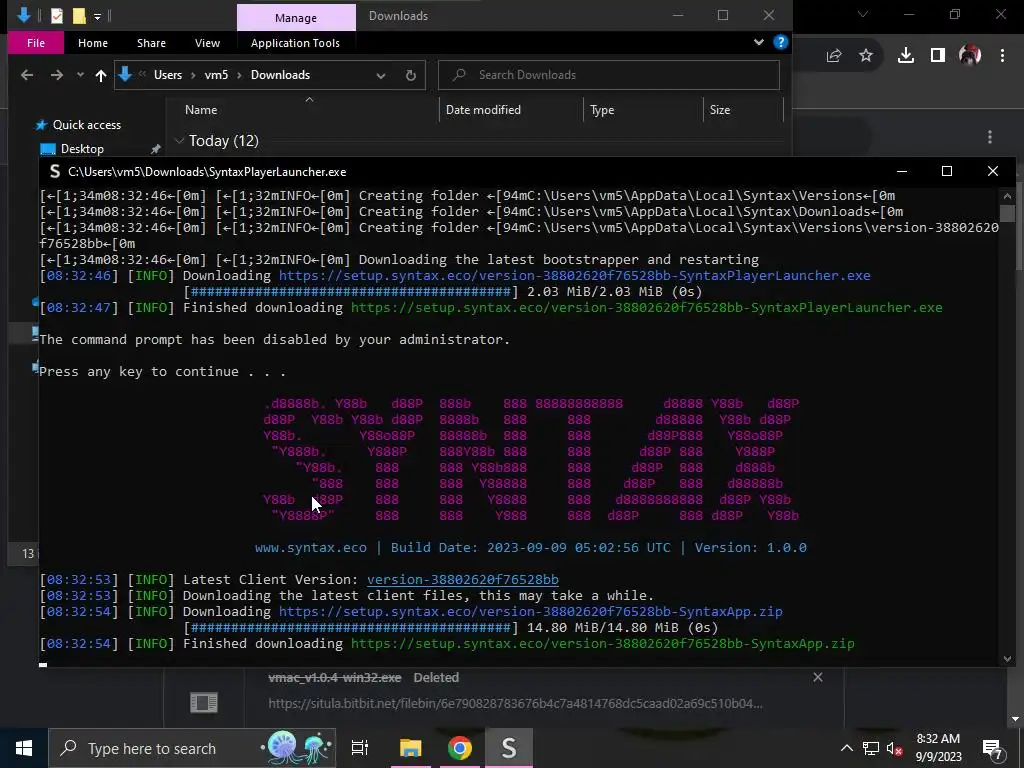1024x768 pixels.
Task: Click Chrome downloads page scrollbar down arrow
Action: [x=1014, y=719]
